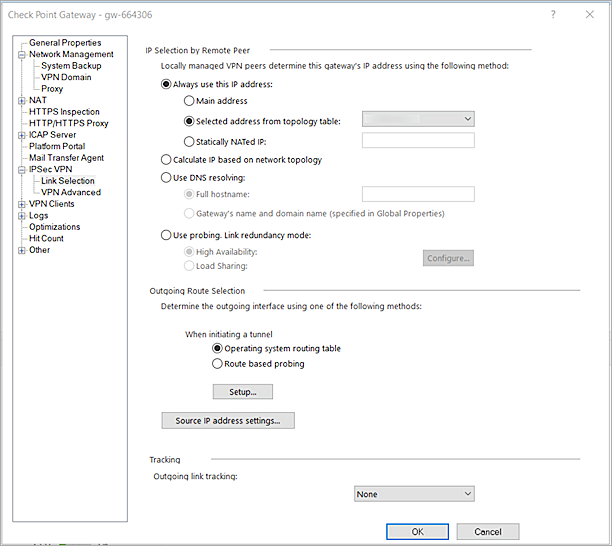This screenshot has height=546, width=612.
Task: Open General Properties in the tree
Action: coord(65,43)
